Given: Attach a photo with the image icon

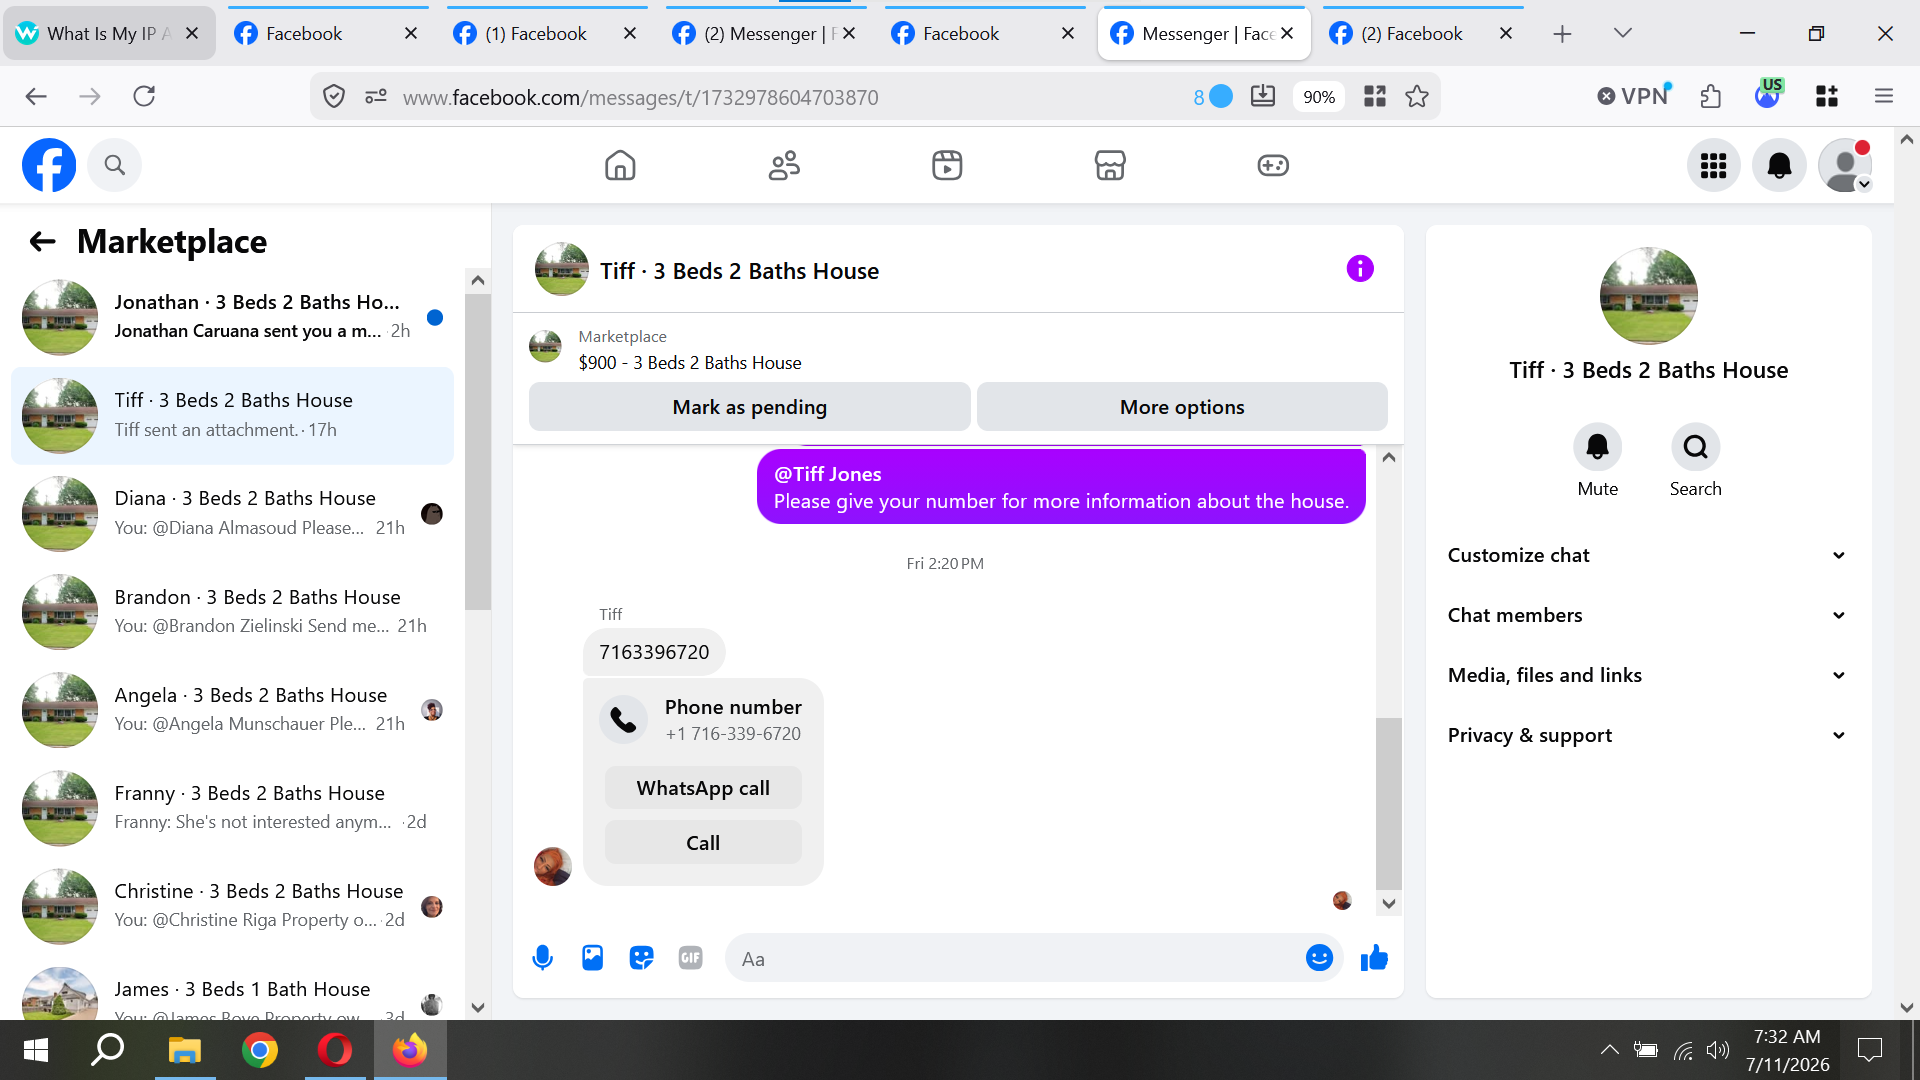Looking at the screenshot, I should (x=592, y=958).
